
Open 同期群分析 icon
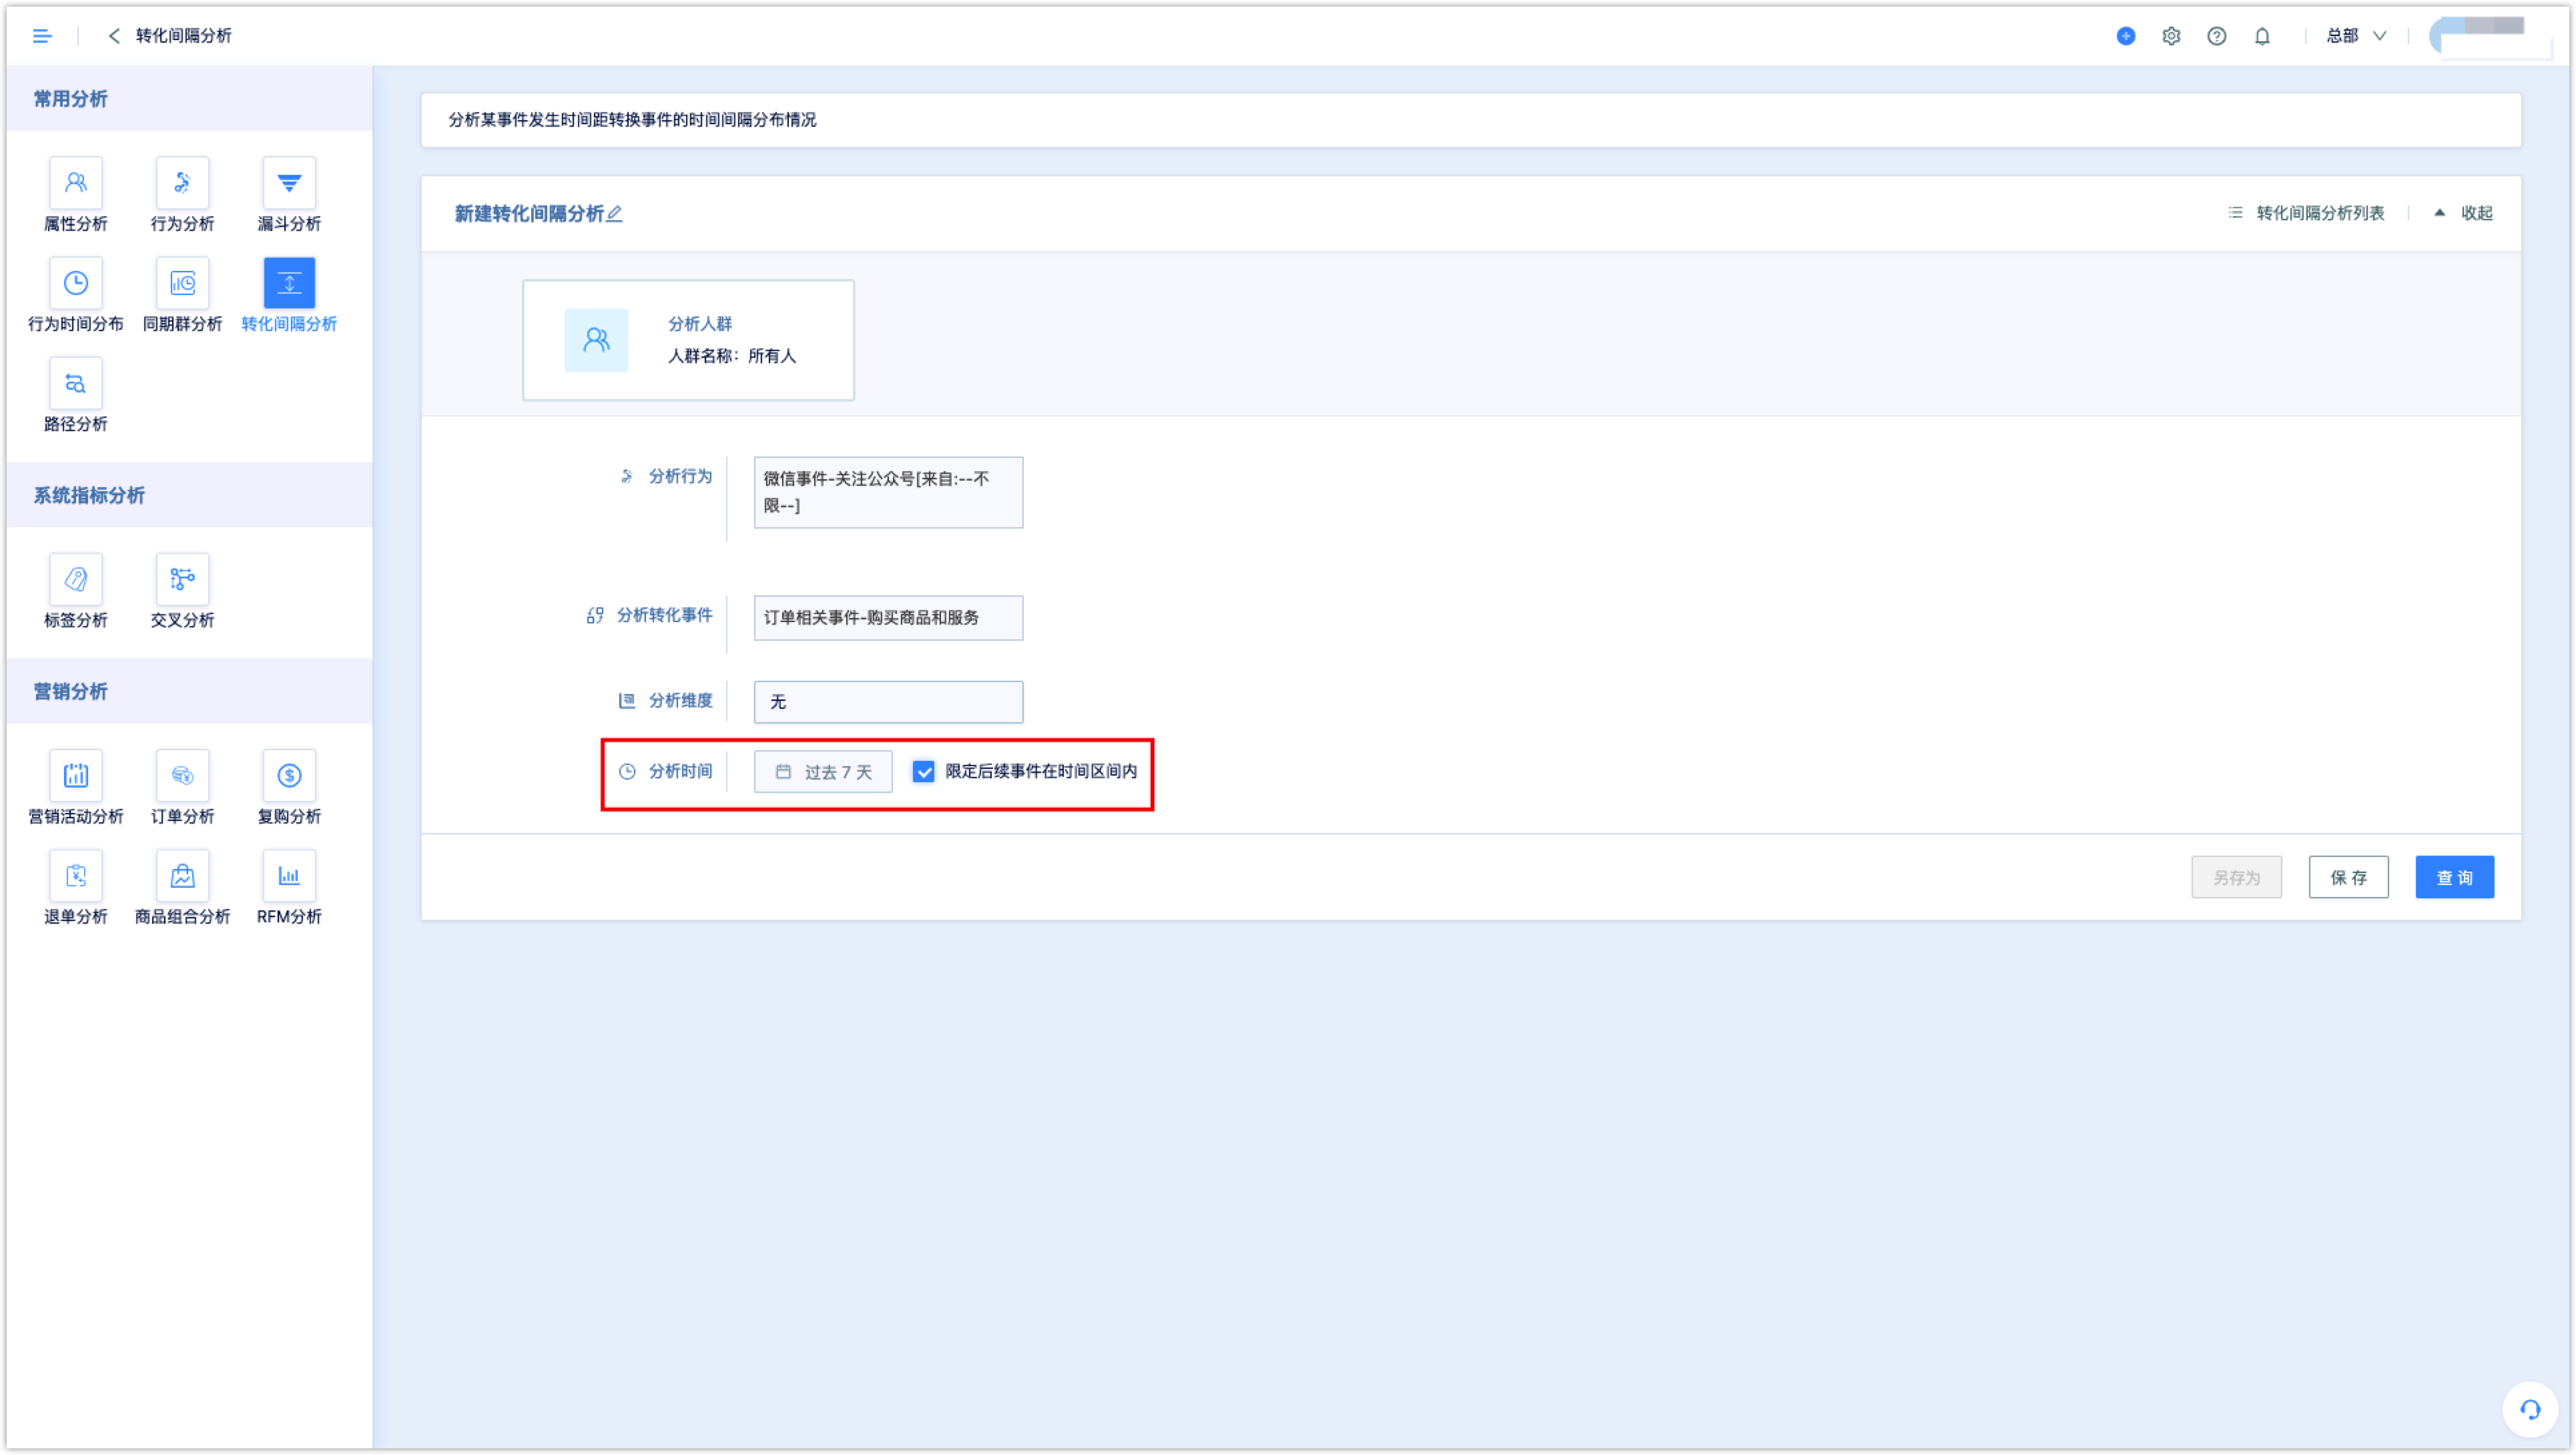pyautogui.click(x=182, y=283)
